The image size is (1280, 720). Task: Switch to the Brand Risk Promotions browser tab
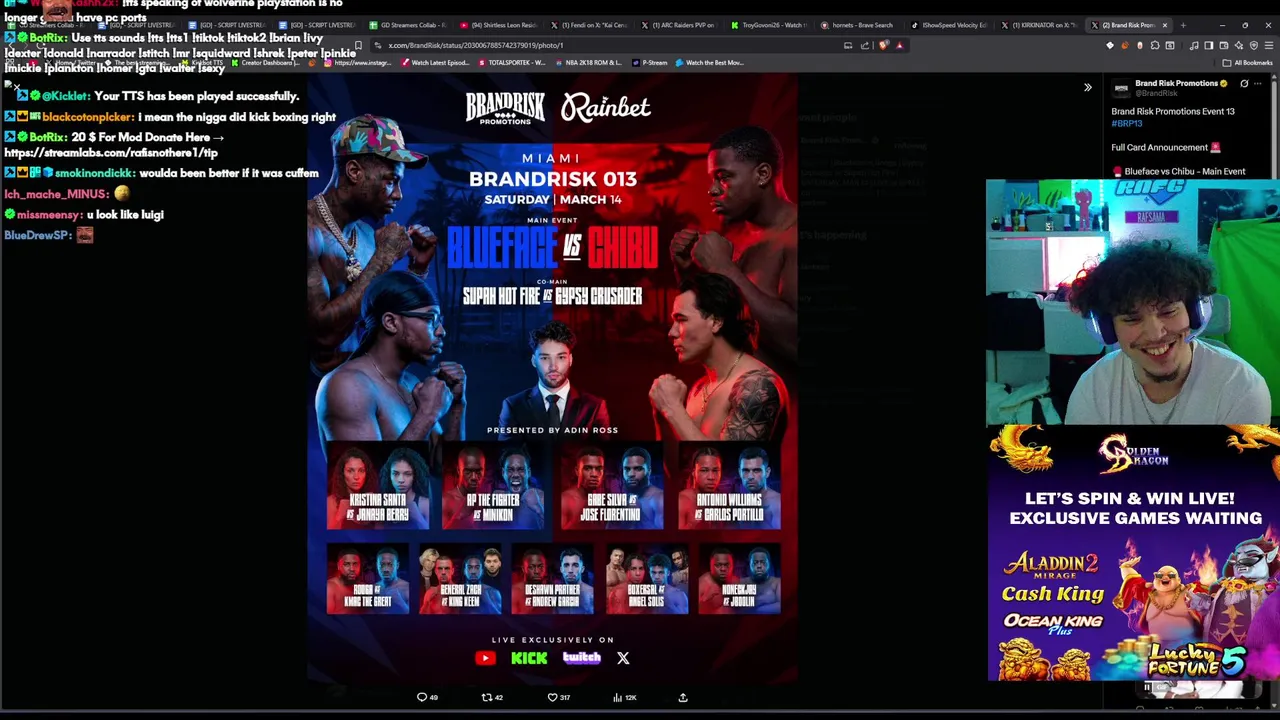(1127, 25)
